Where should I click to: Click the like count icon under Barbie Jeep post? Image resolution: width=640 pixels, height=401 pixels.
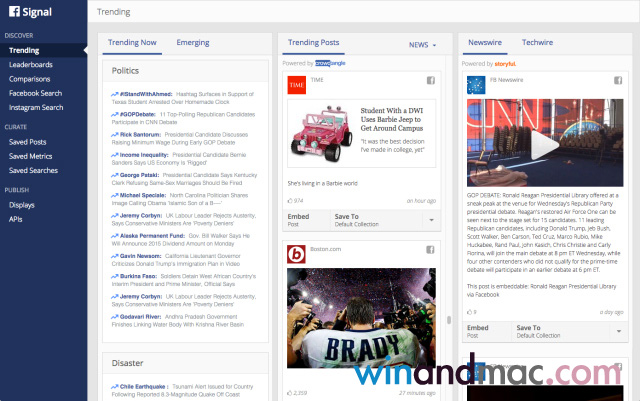(x=291, y=201)
